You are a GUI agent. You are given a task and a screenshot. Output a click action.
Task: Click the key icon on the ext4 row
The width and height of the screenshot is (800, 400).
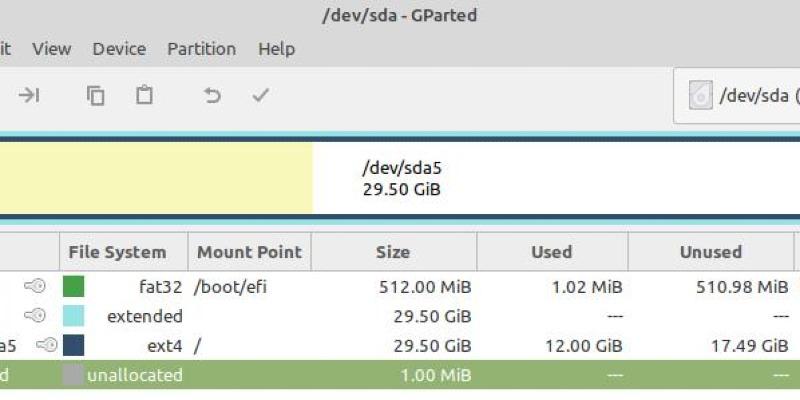(46, 345)
